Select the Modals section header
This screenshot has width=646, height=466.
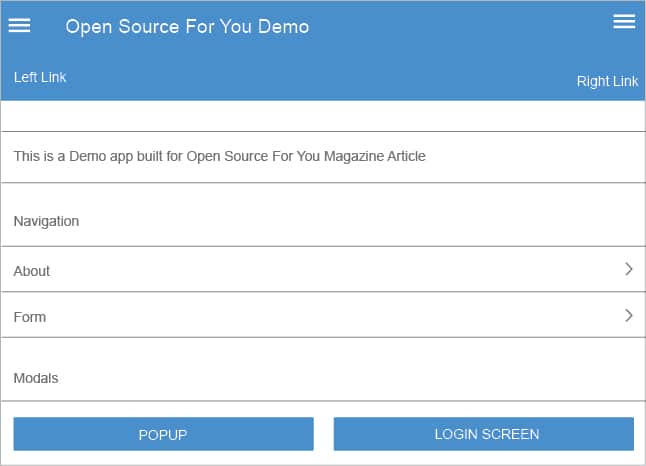[x=36, y=378]
